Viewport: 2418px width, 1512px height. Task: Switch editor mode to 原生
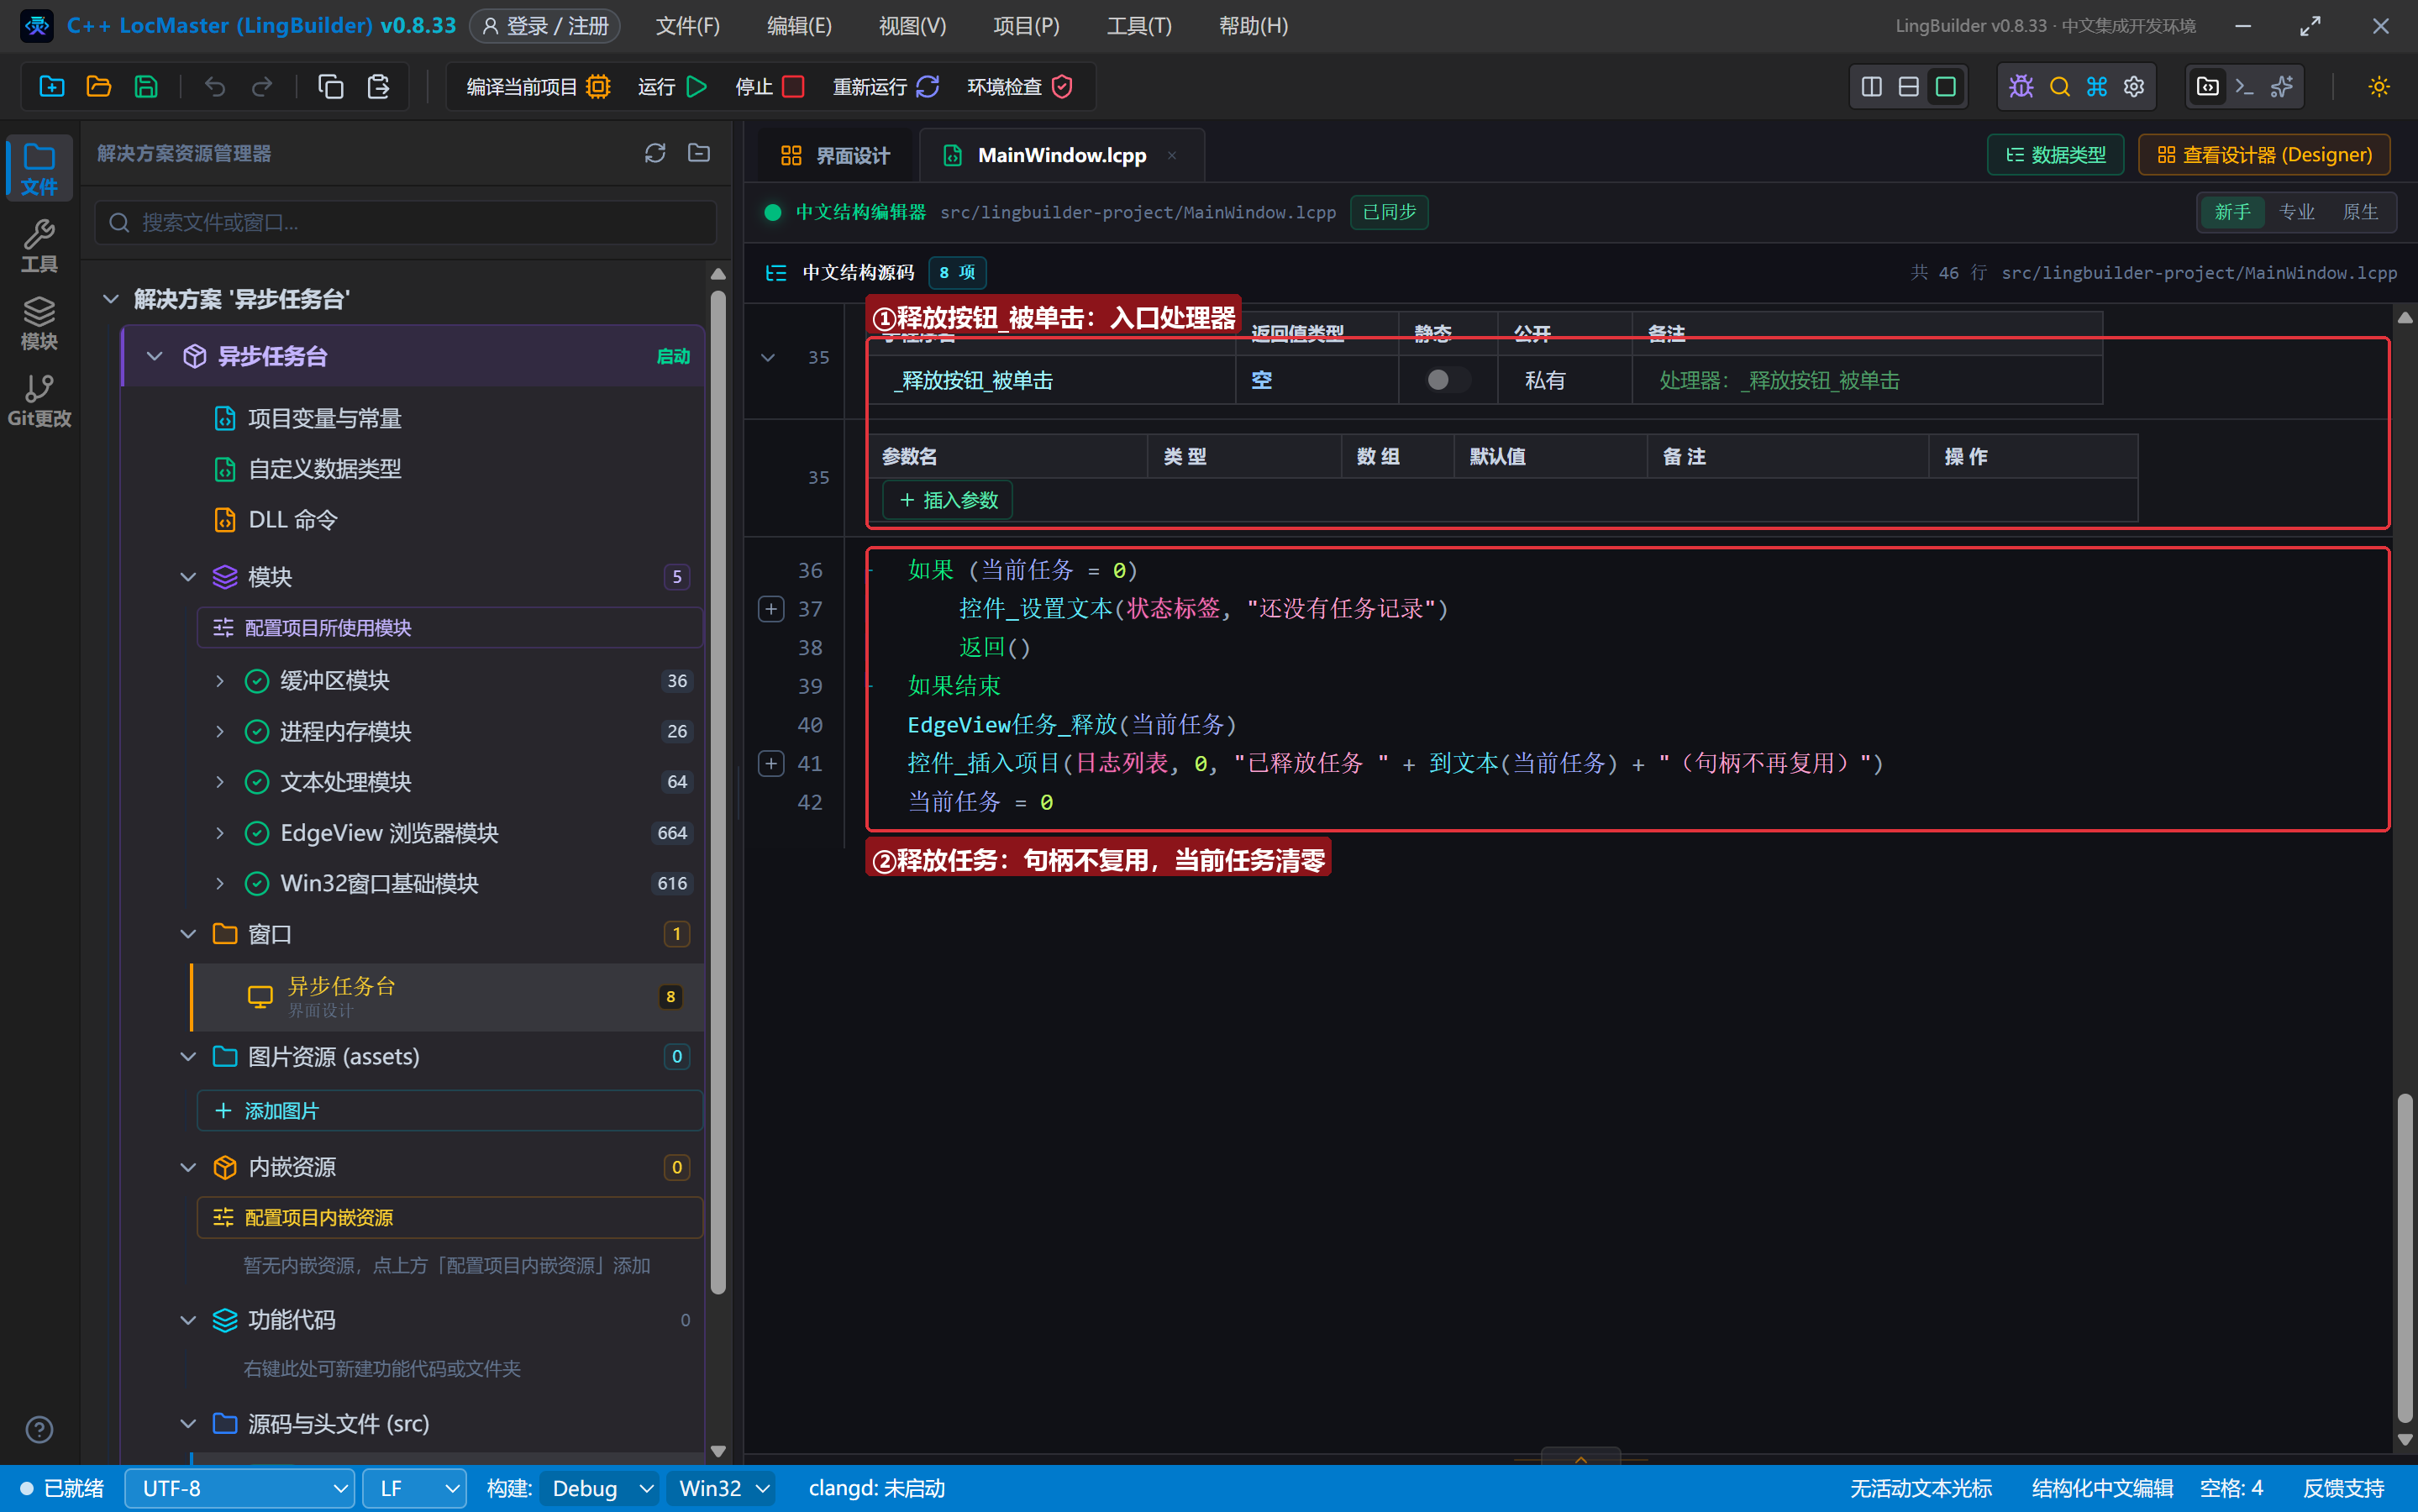(x=2360, y=212)
